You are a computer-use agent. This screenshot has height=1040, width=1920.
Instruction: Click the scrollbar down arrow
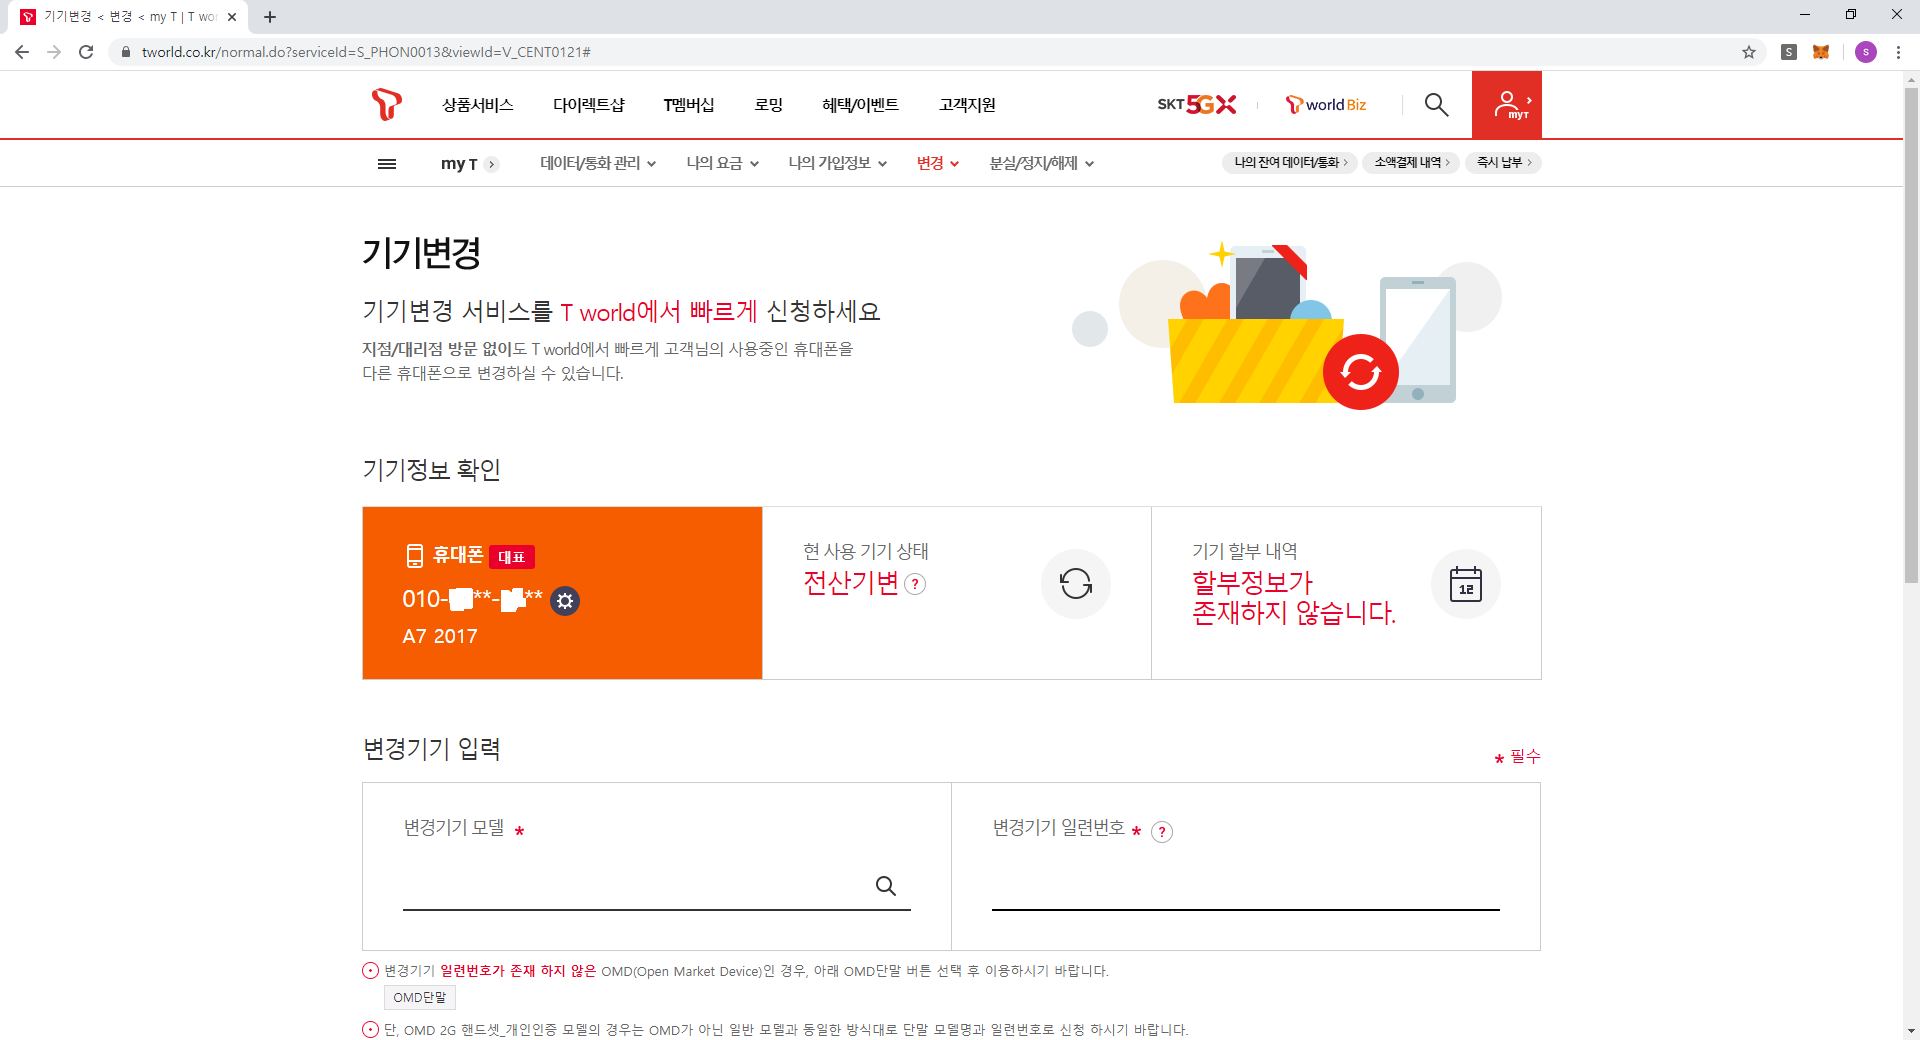tap(1911, 1030)
